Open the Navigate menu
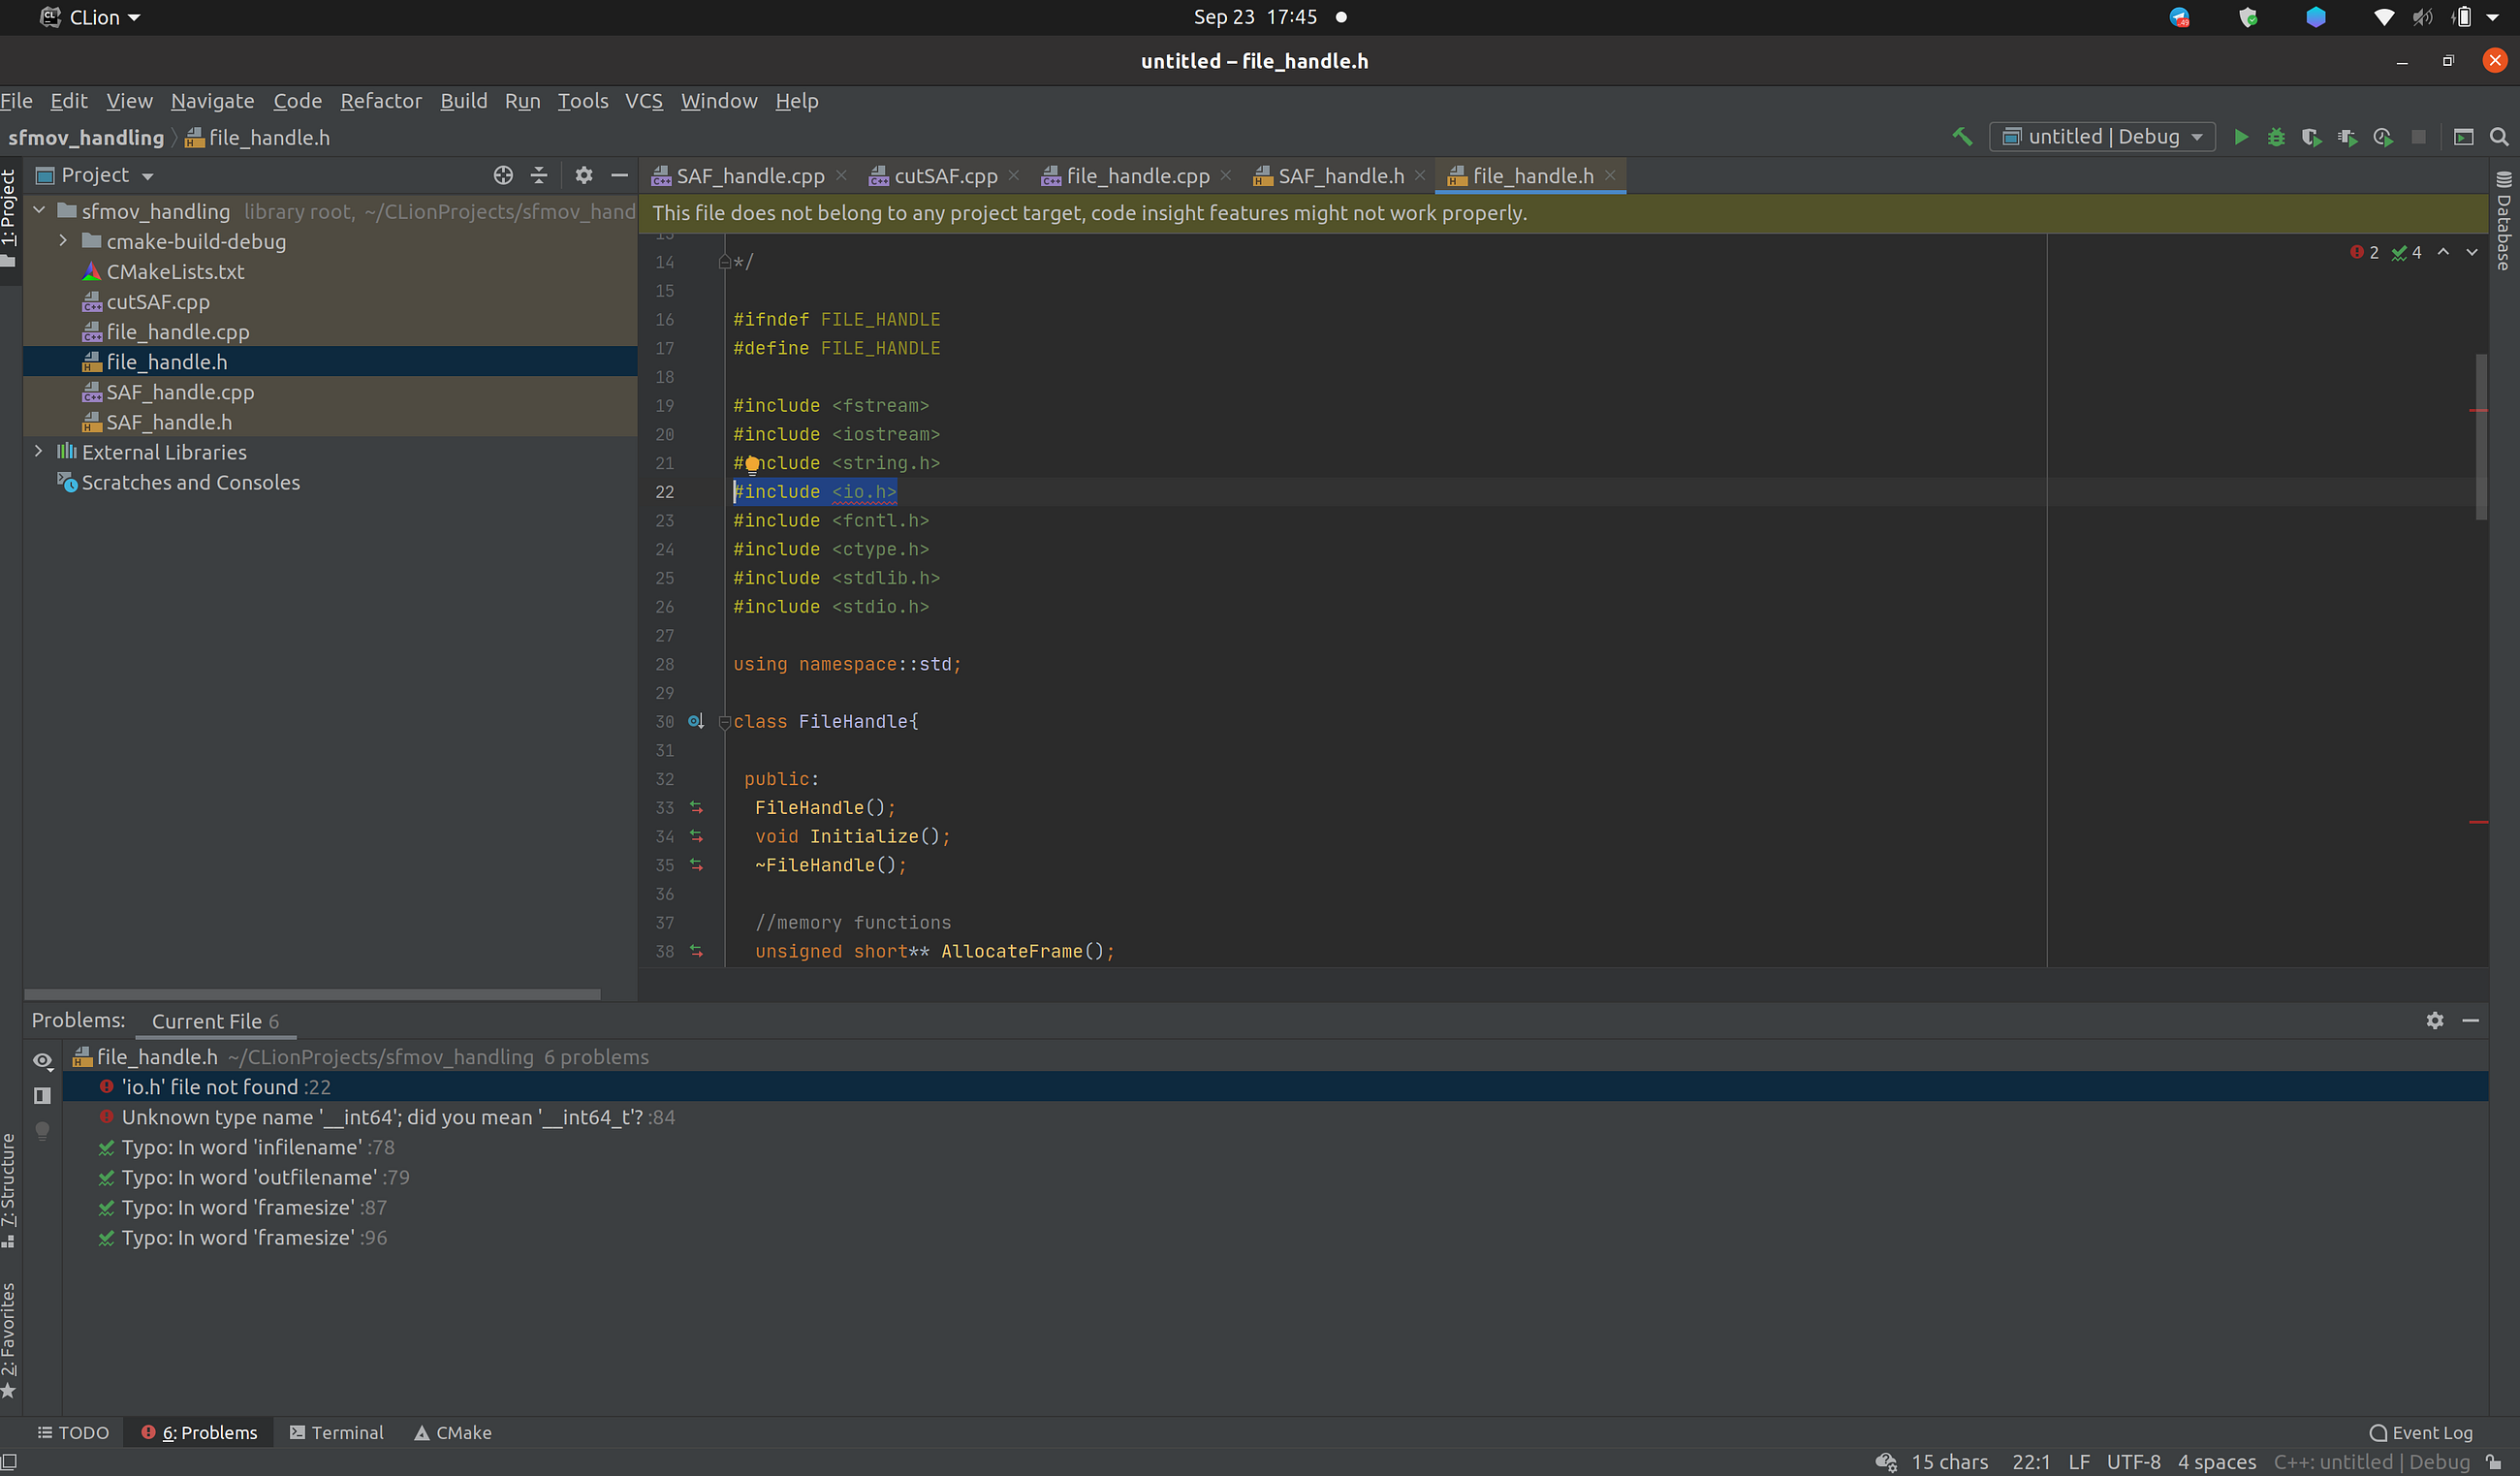Screen dimensions: 2520x1476 coord(212,101)
